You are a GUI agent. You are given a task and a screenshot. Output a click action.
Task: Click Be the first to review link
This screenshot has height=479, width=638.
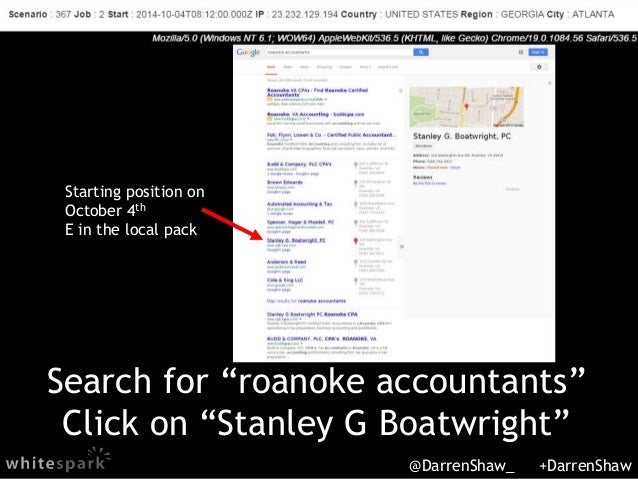point(430,184)
